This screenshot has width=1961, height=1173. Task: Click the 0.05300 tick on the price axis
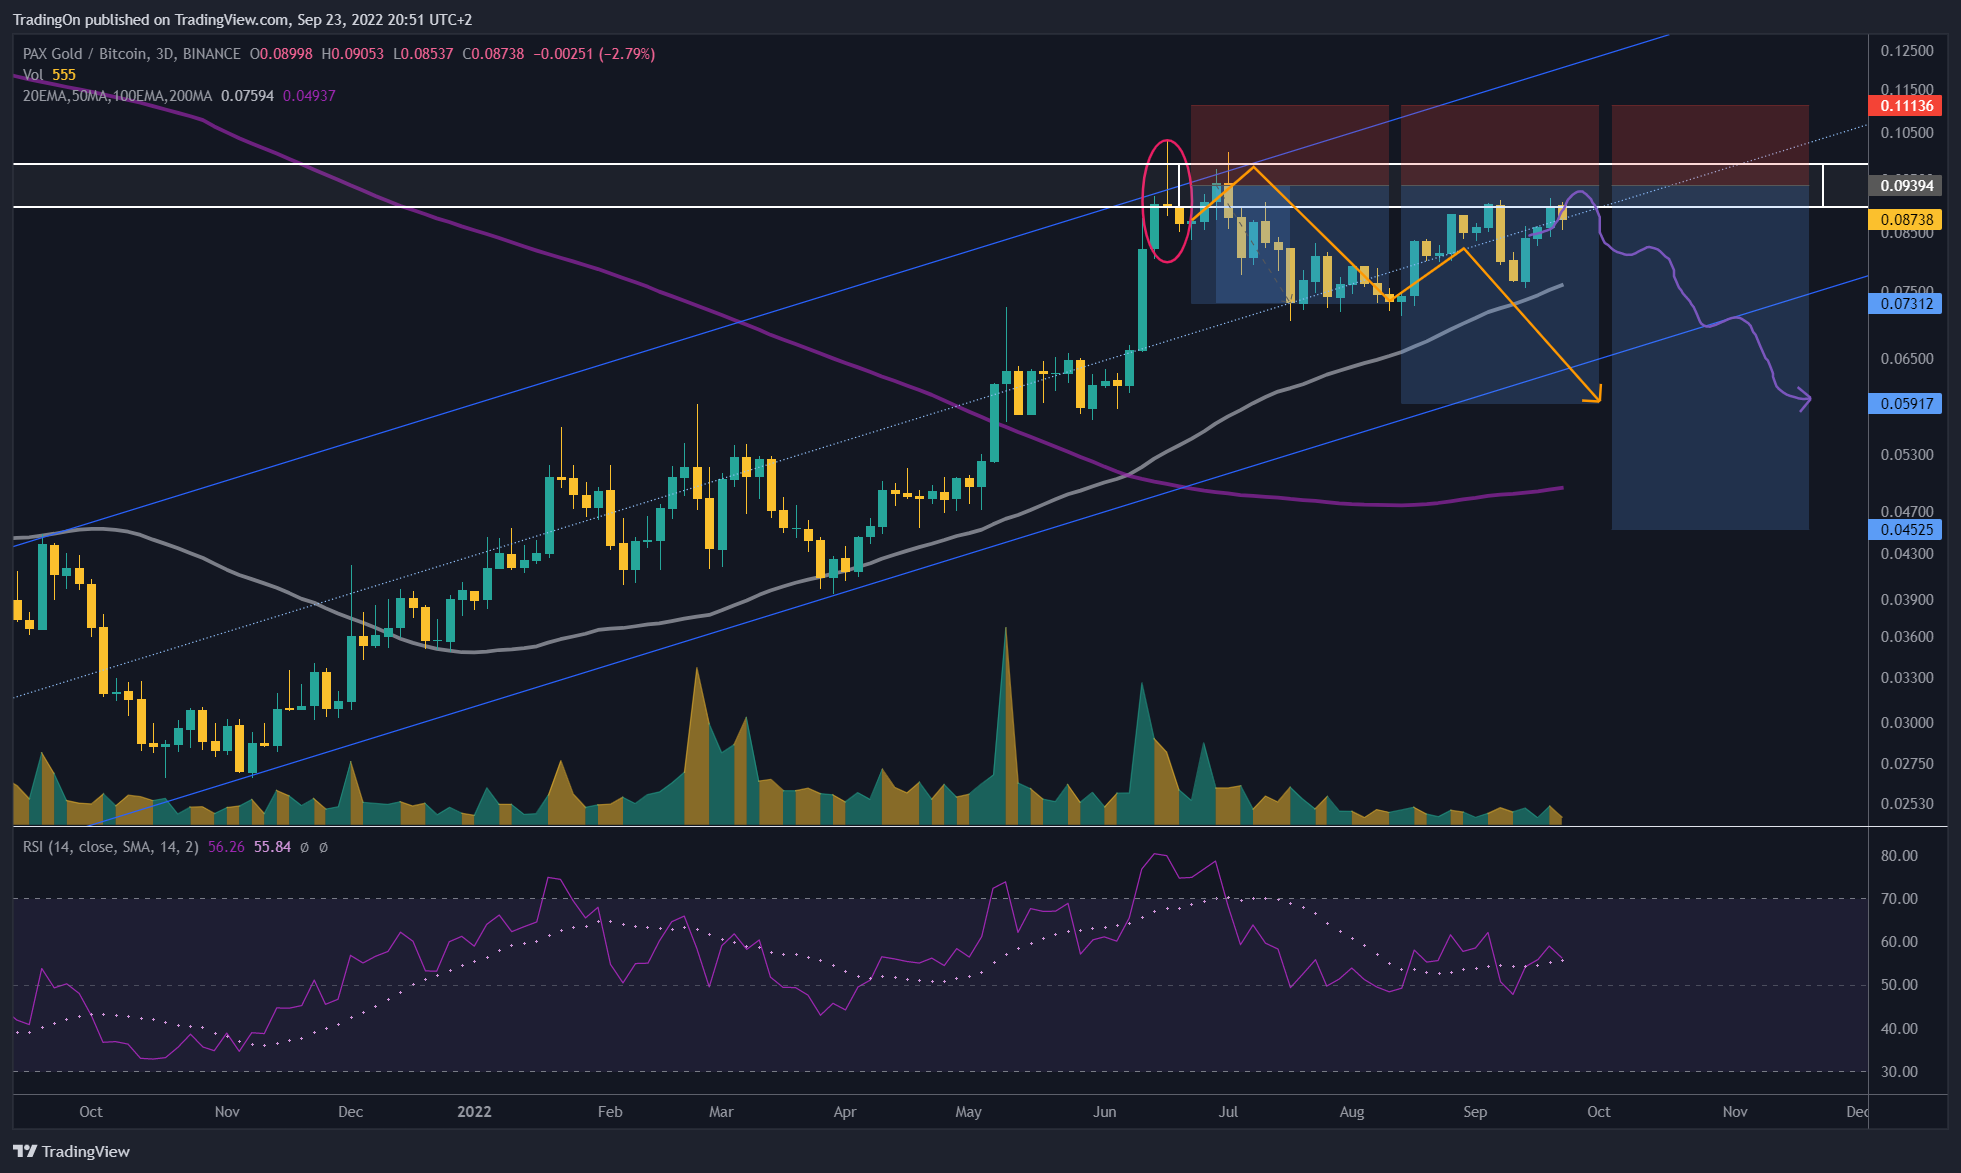point(1907,454)
